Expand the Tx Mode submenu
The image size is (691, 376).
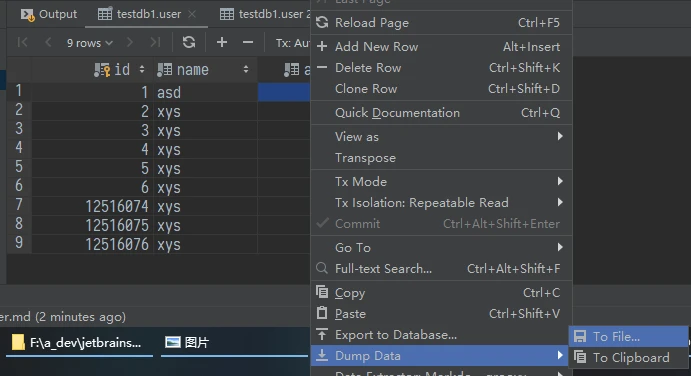click(x=442, y=182)
